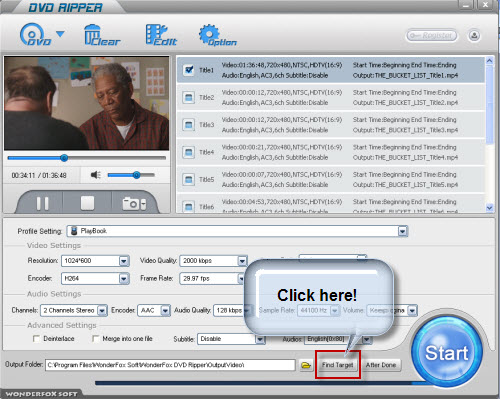
Task: Click the Clear trash can icon
Action: [x=102, y=35]
